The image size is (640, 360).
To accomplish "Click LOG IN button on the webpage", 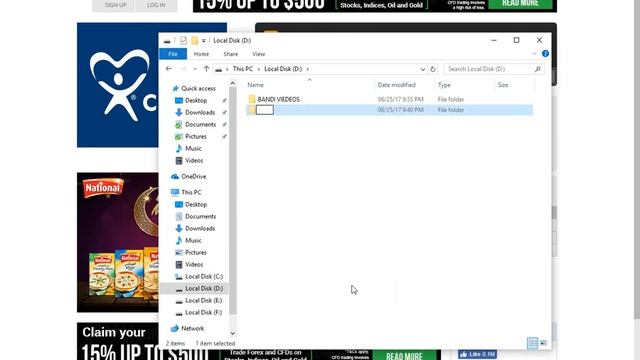I will pos(156,5).
